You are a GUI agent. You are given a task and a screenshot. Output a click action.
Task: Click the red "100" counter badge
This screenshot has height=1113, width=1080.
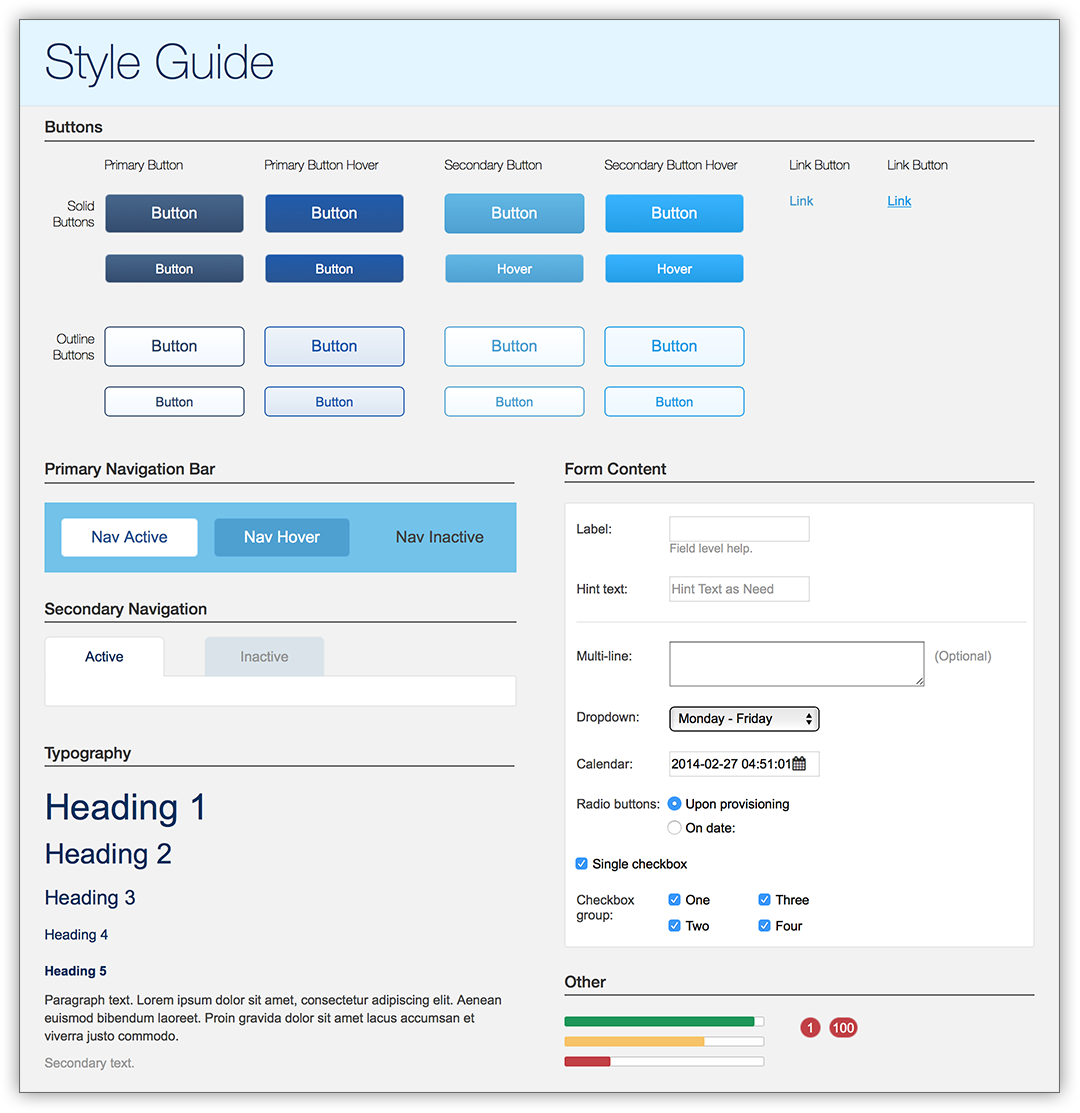(x=843, y=1027)
